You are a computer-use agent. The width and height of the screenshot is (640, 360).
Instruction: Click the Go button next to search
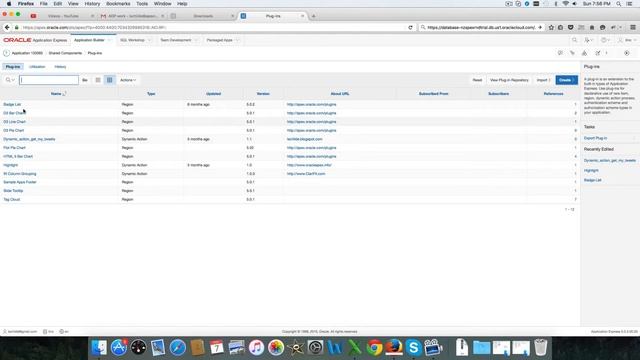click(85, 80)
